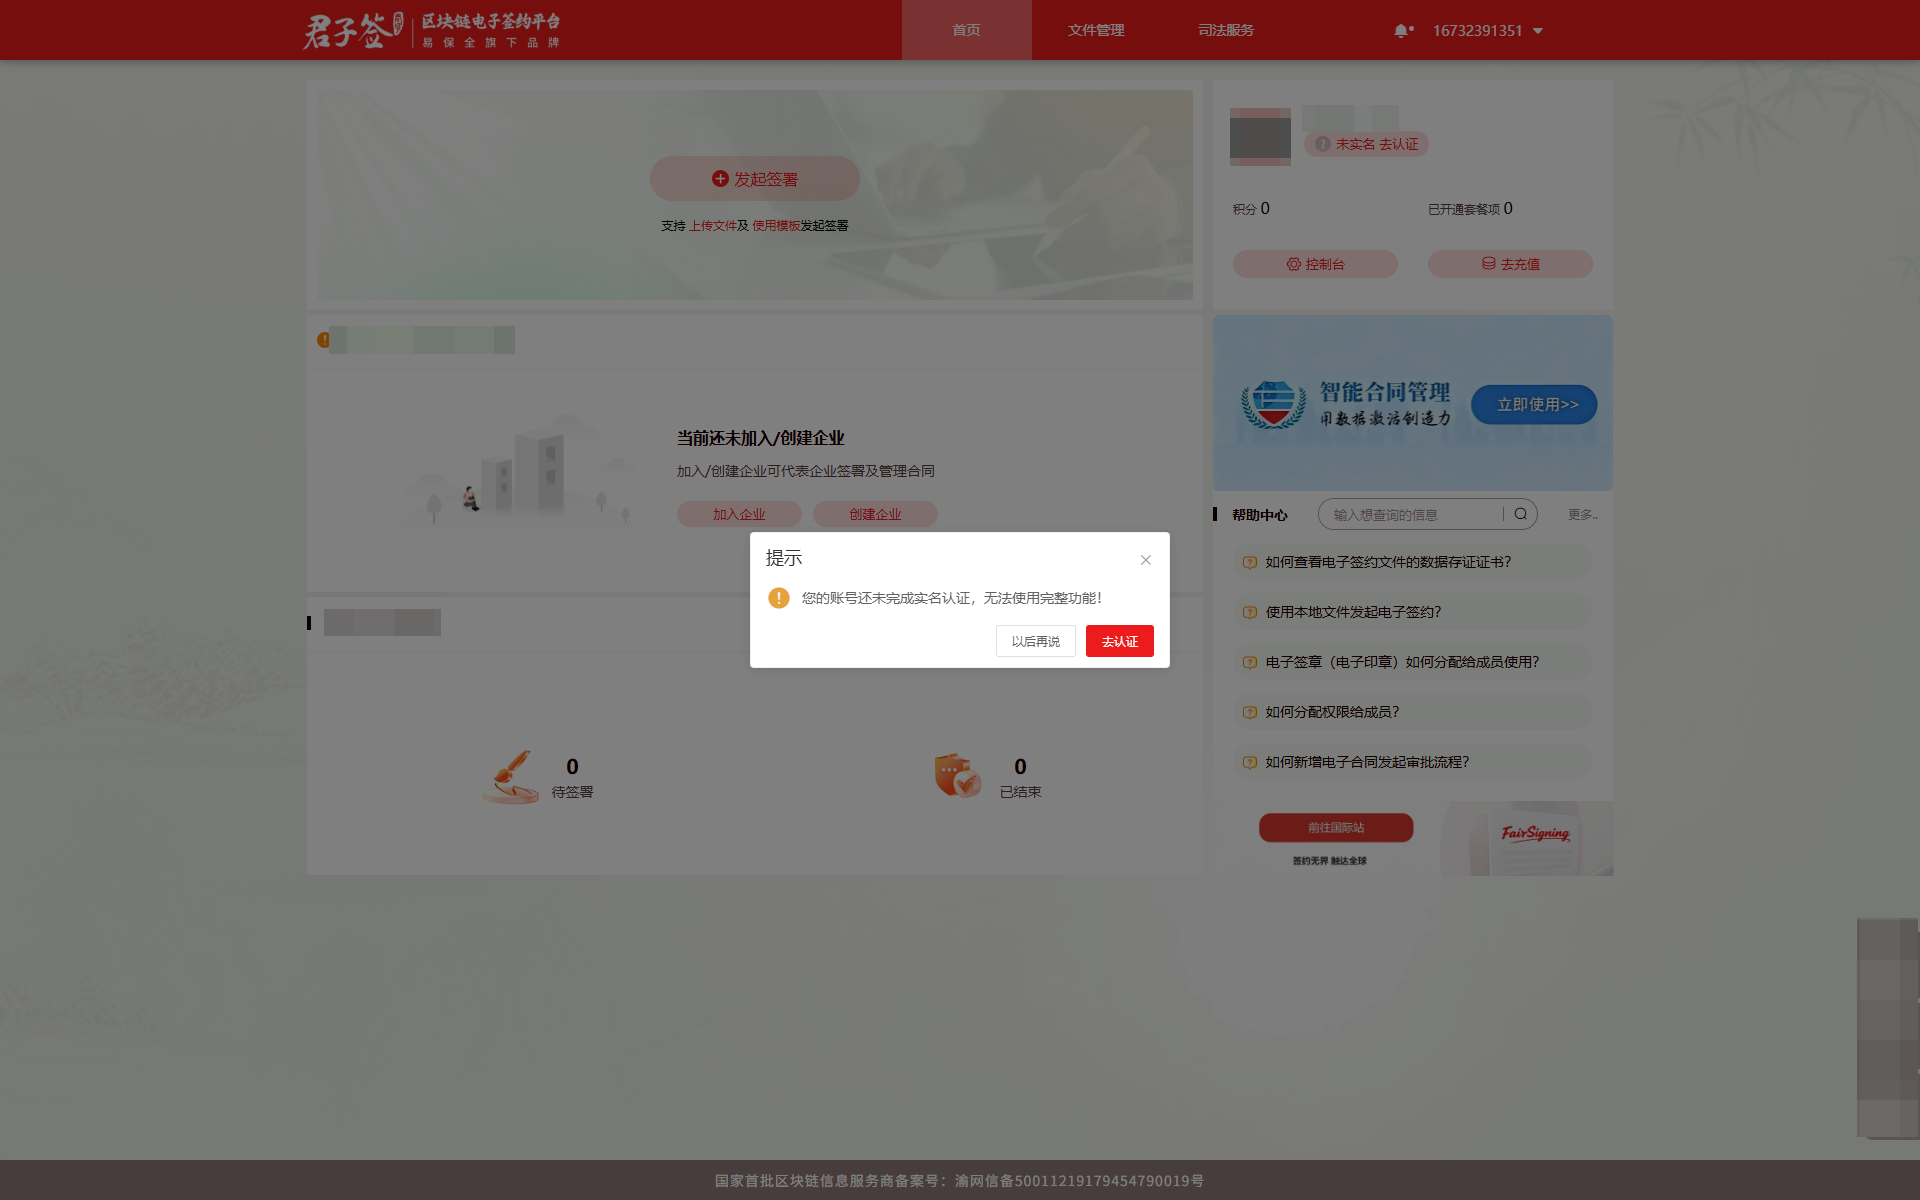The image size is (1920, 1200).
Task: Open 更多 in help center
Action: pos(1582,515)
